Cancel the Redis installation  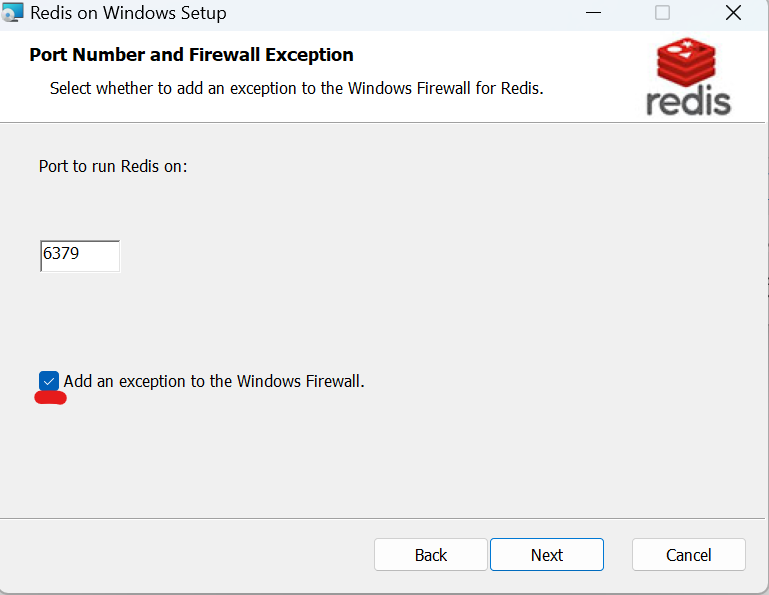click(688, 555)
